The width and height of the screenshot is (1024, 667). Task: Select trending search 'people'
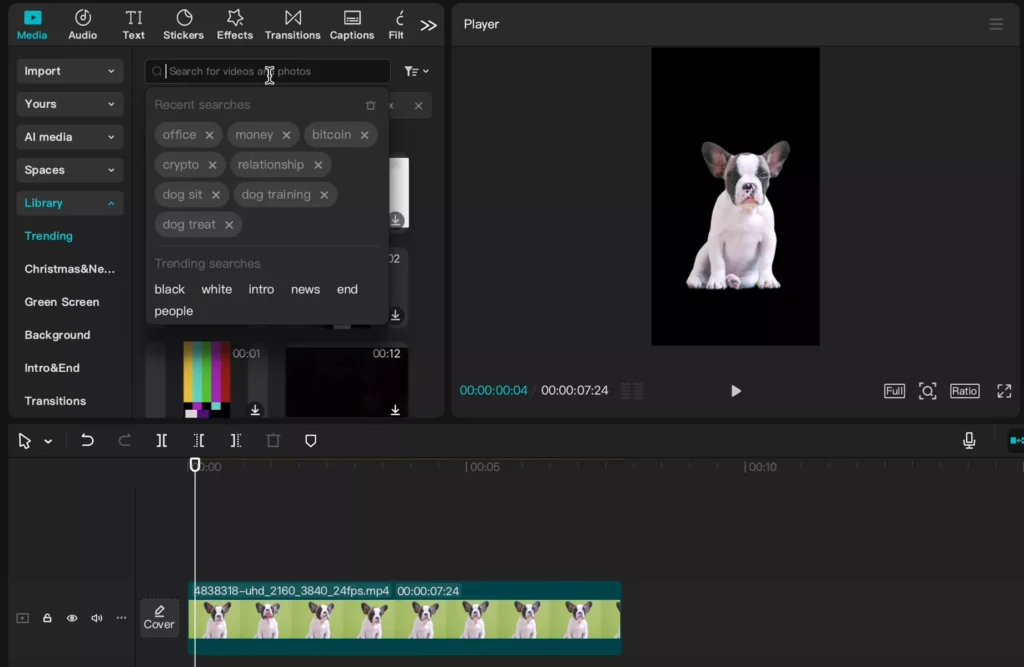point(174,311)
